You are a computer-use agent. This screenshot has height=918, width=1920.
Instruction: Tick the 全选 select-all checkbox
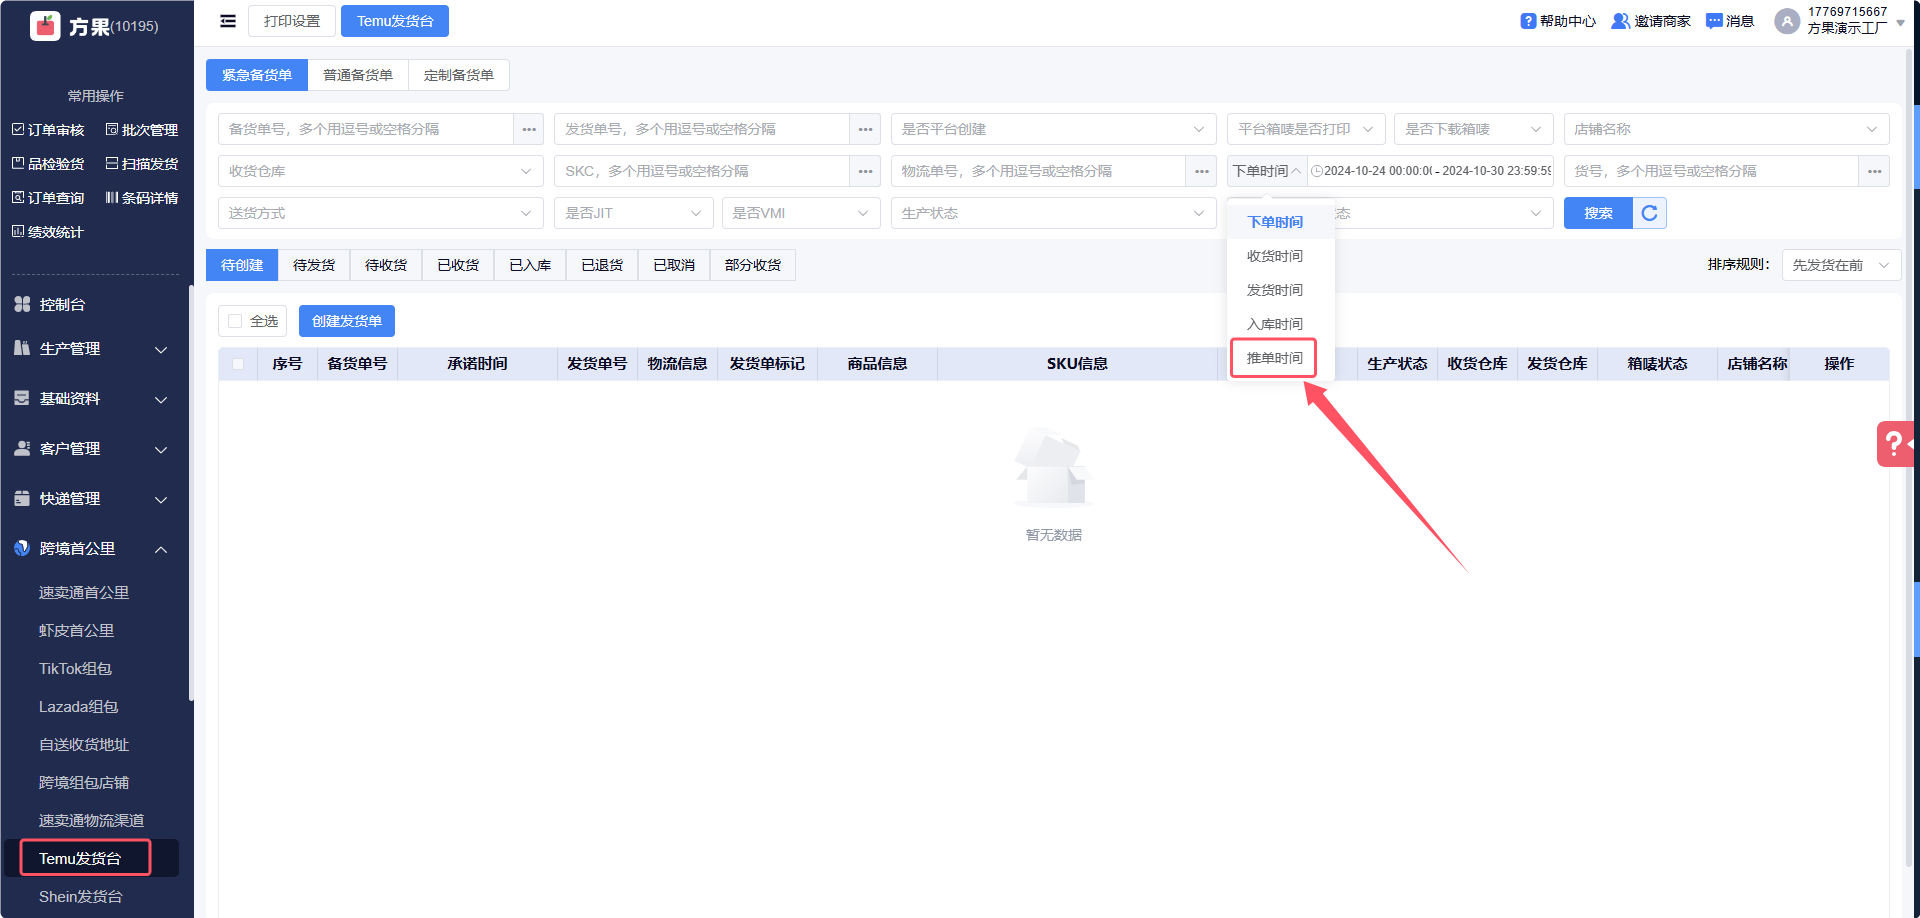pyautogui.click(x=235, y=321)
